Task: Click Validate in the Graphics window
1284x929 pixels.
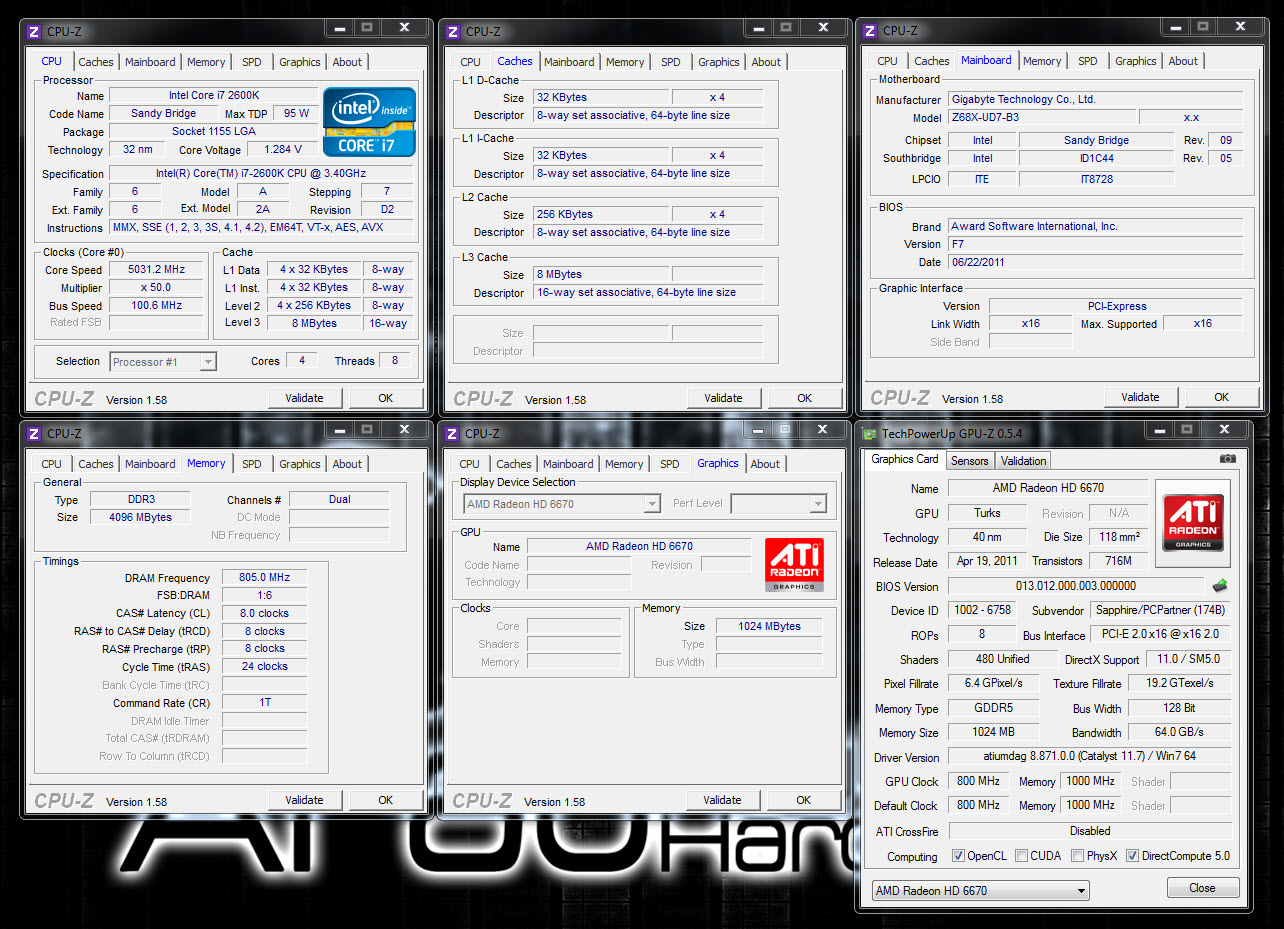Action: click(x=722, y=800)
